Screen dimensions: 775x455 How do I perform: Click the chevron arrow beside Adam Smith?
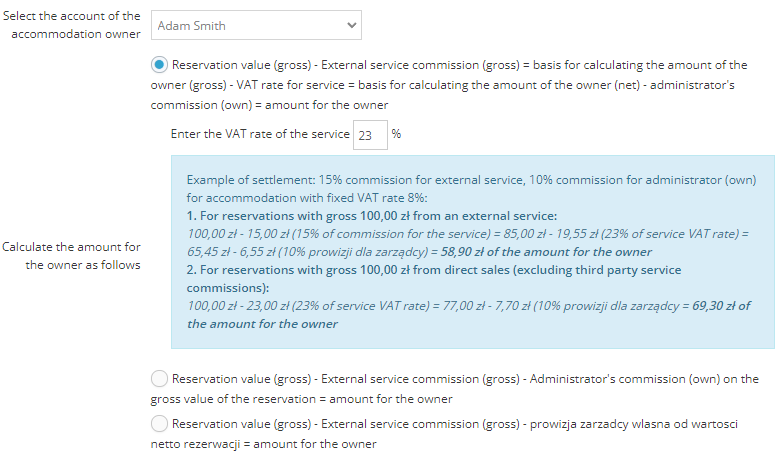click(350, 25)
